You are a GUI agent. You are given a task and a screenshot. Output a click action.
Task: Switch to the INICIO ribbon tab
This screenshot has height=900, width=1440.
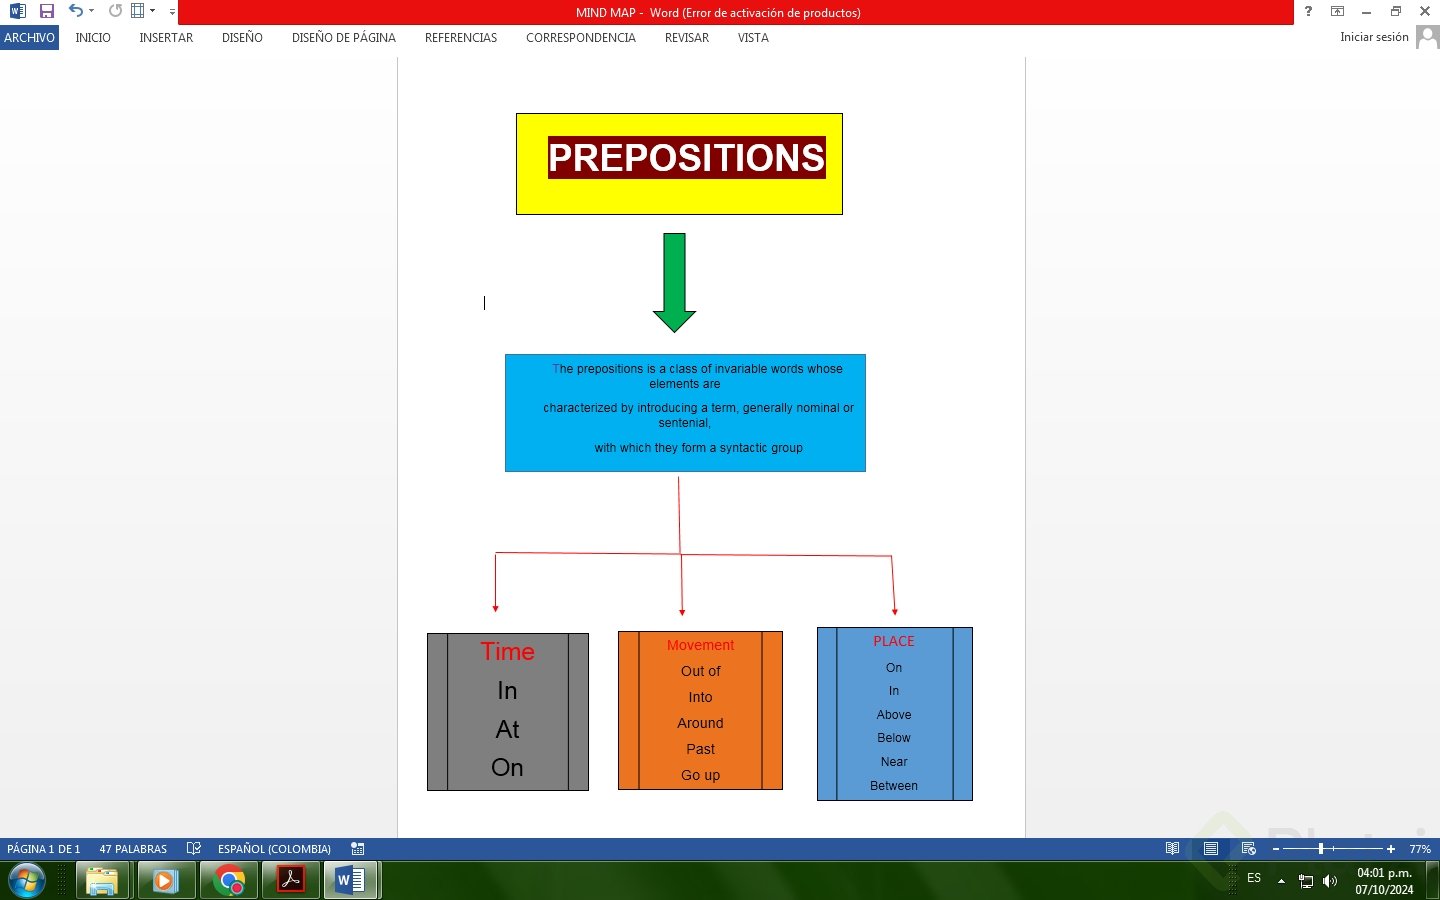point(93,37)
